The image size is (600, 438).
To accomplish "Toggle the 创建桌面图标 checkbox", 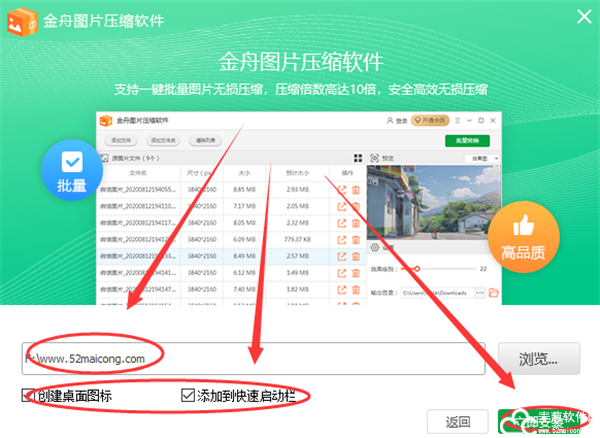I will (28, 396).
